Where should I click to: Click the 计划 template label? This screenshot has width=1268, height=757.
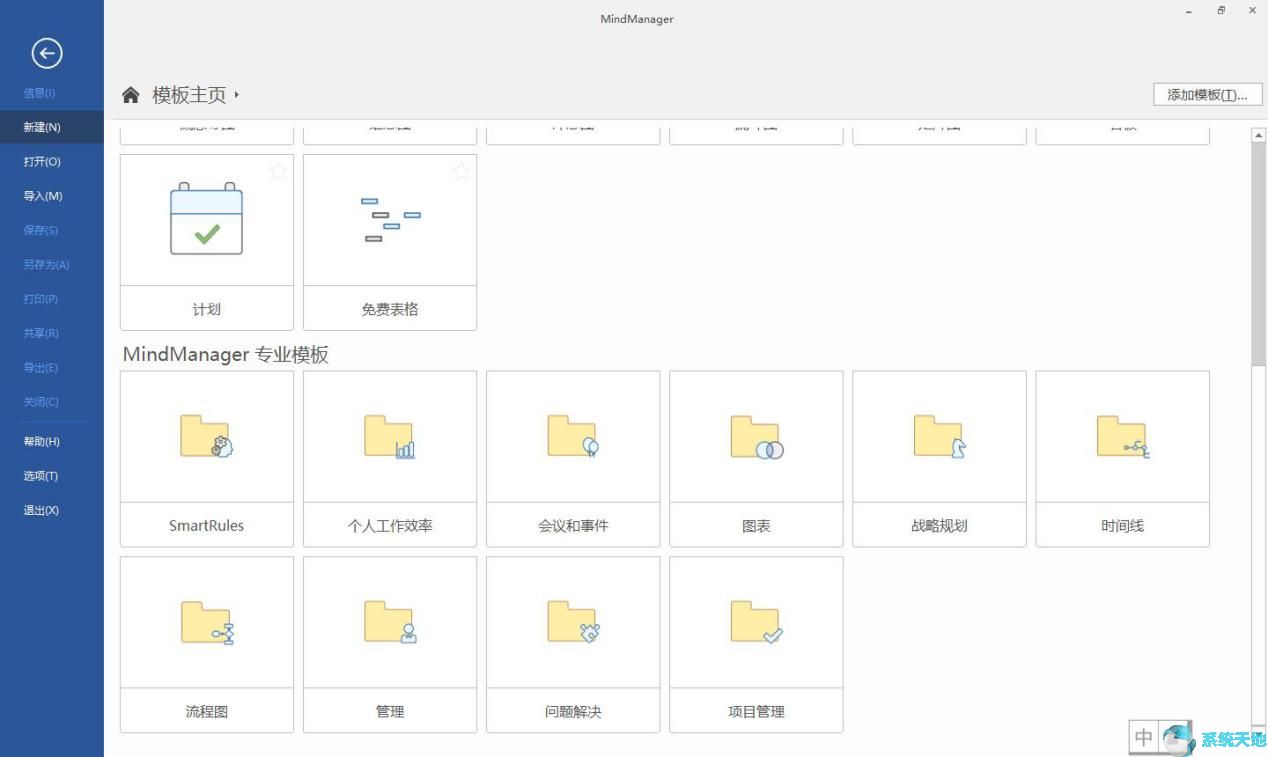(207, 309)
